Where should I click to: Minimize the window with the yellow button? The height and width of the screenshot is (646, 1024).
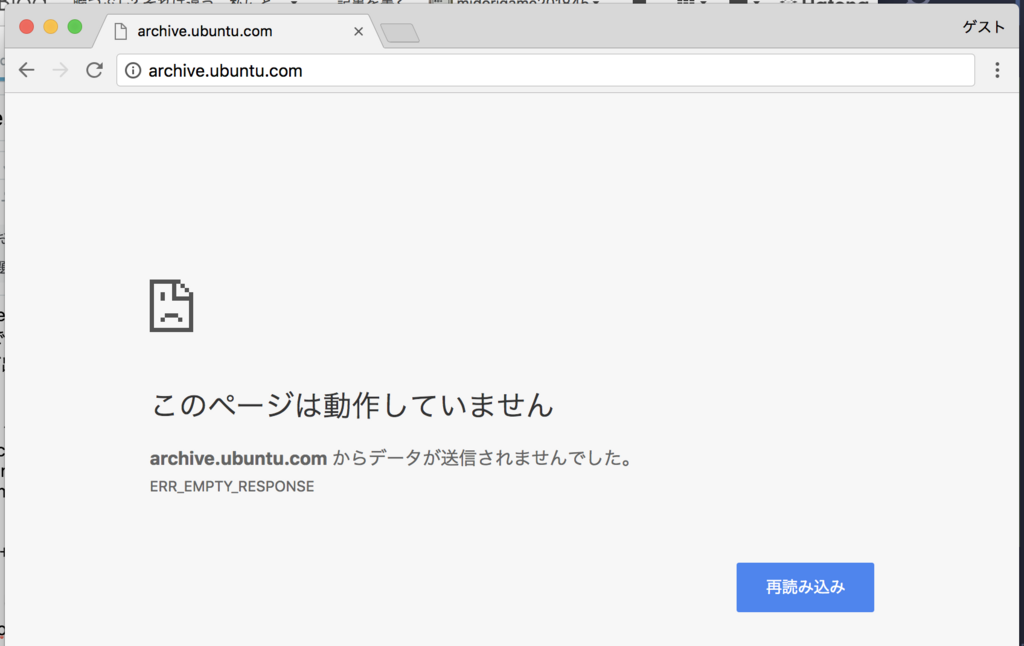pyautogui.click(x=51, y=27)
